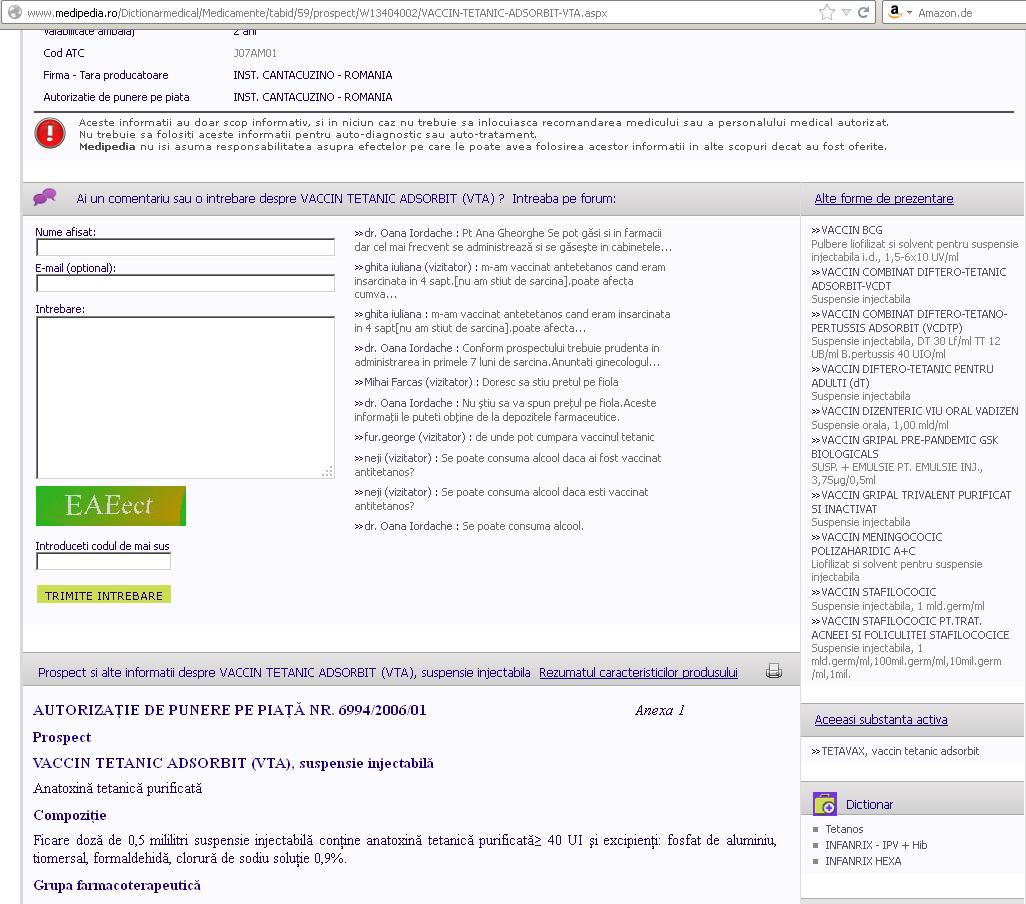Open VACCIN MENINGOCOCIC POLIZAHARIDIC A+C link
1026x904 pixels.
[877, 544]
